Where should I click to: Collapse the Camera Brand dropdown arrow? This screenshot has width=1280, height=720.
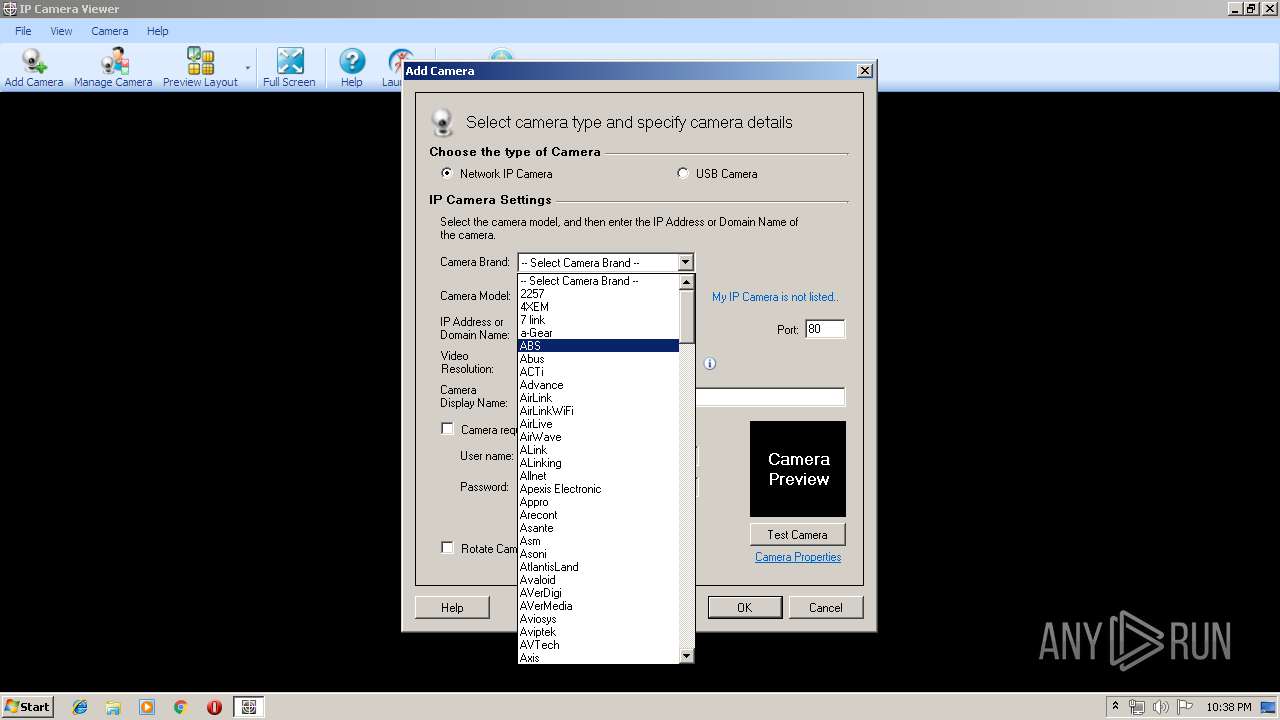(685, 263)
